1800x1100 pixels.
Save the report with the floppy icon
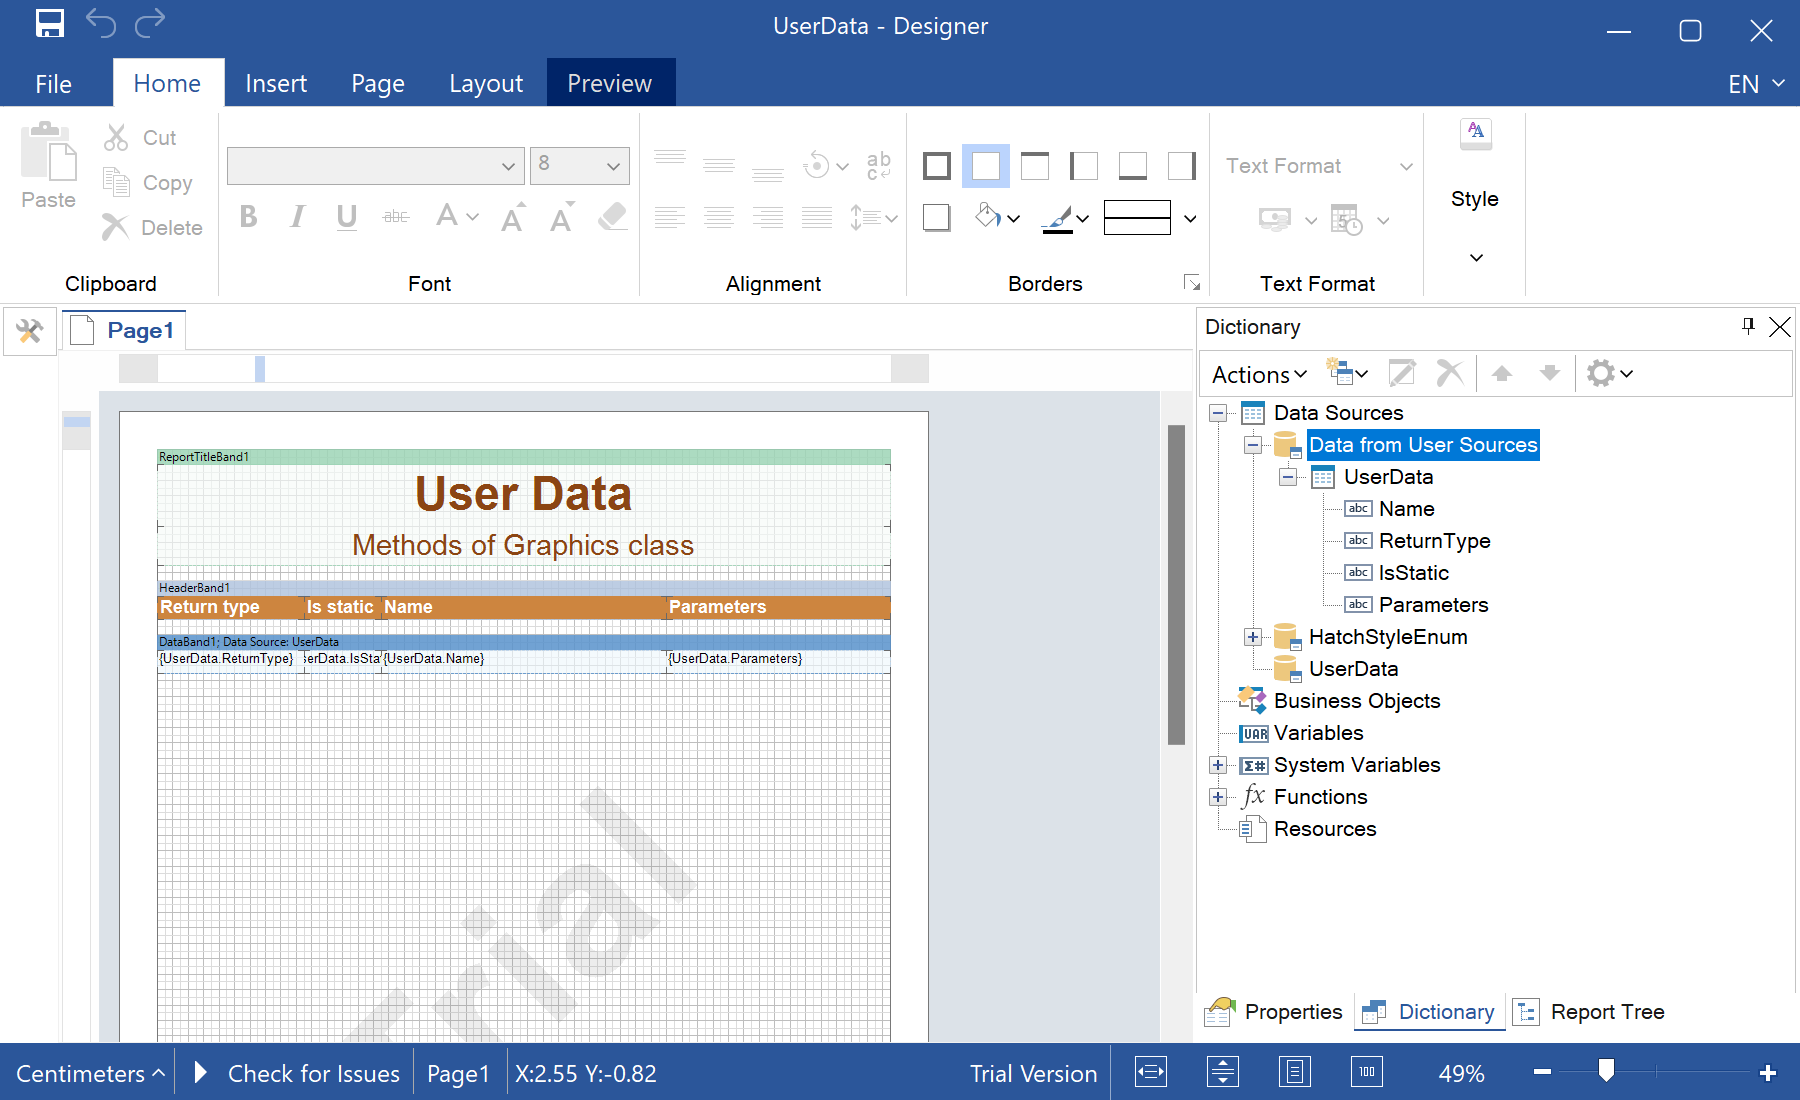(50, 23)
